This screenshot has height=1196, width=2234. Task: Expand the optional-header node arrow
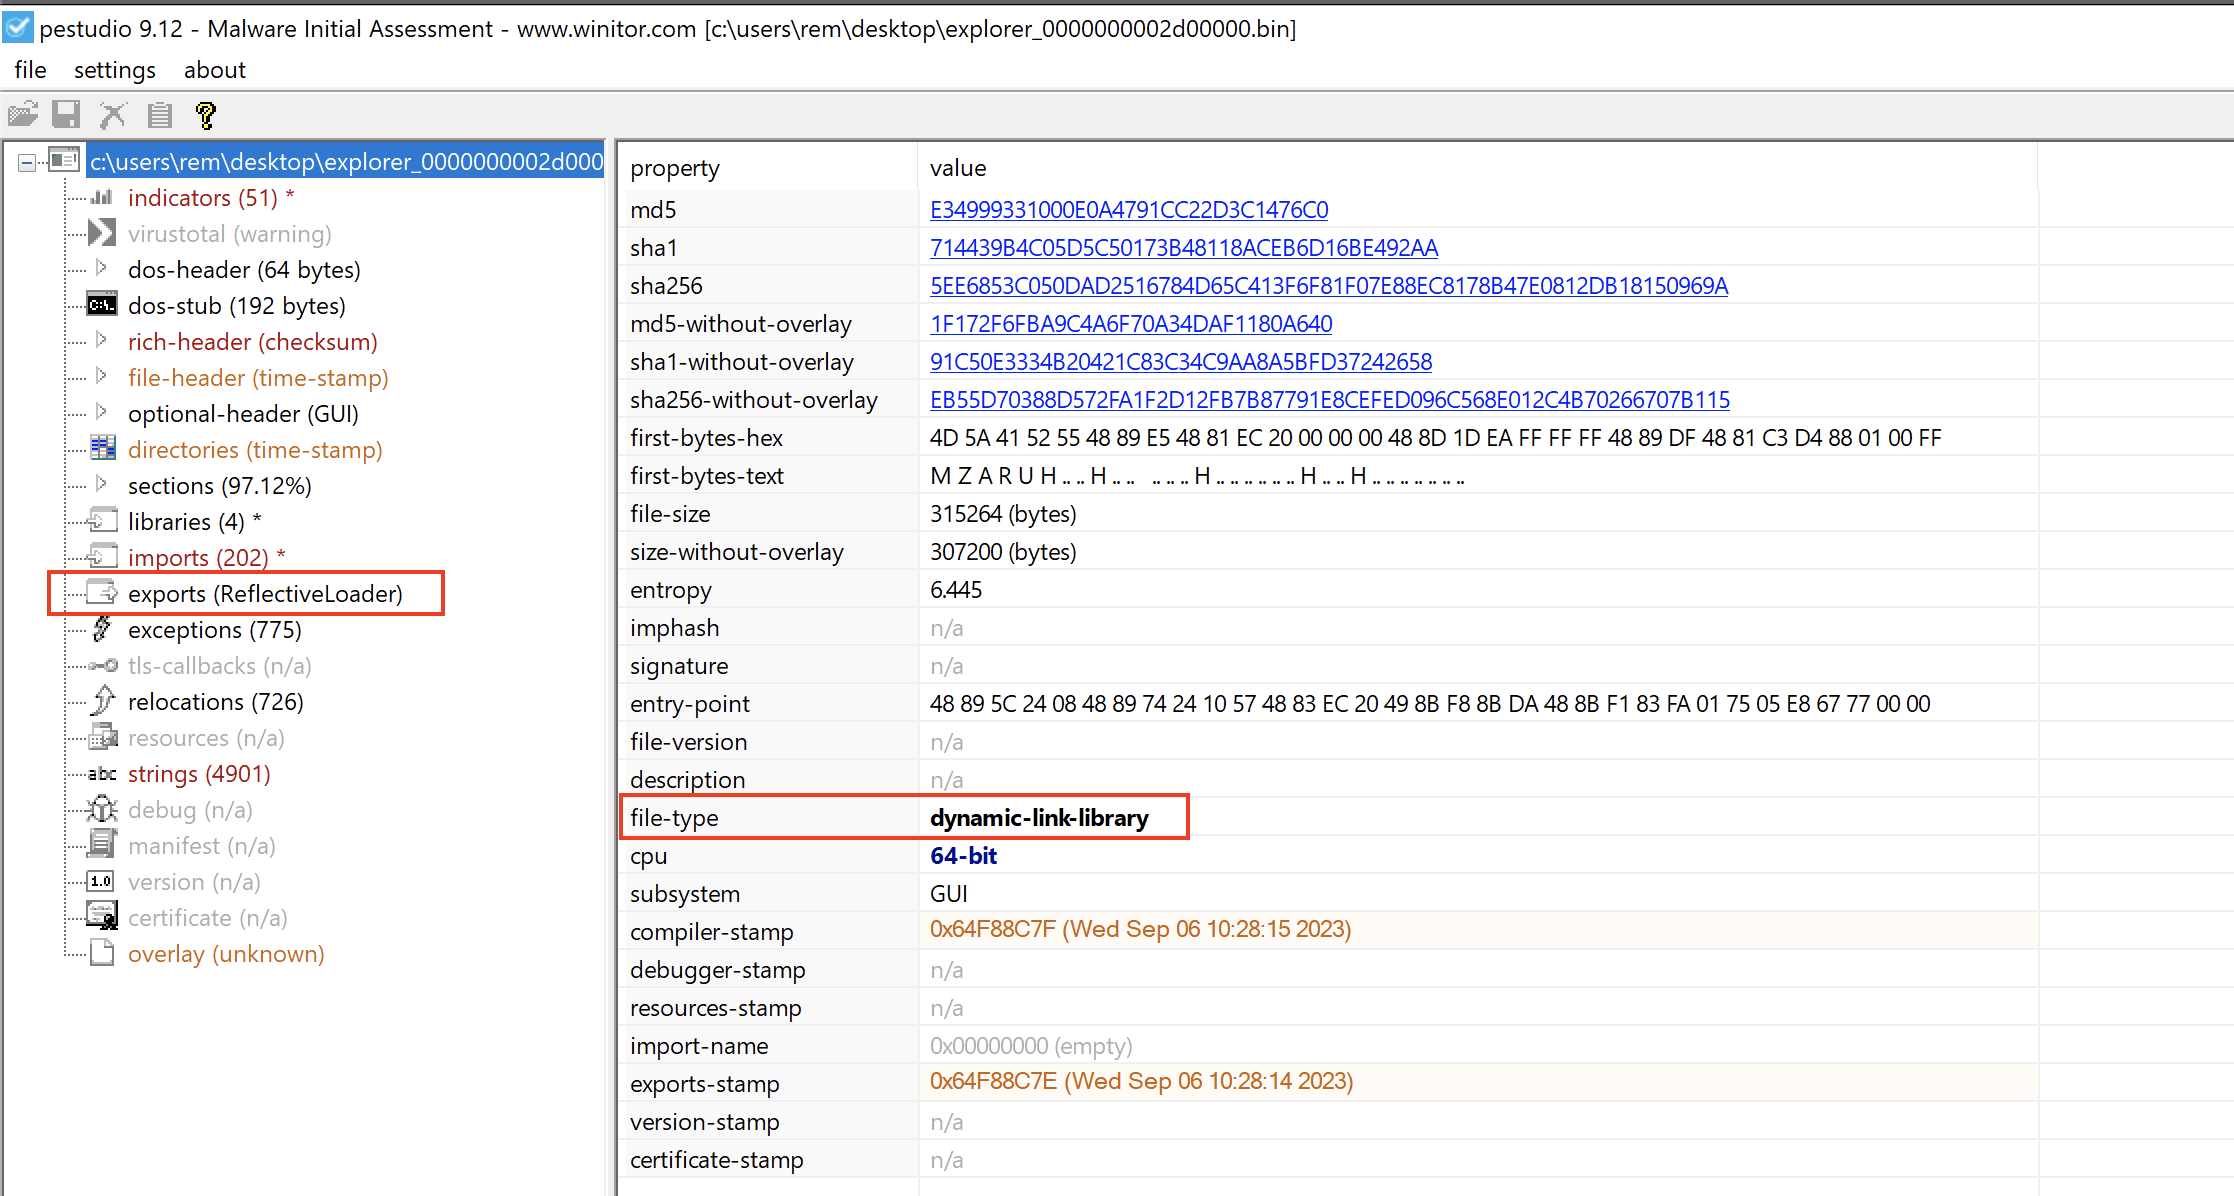(101, 412)
